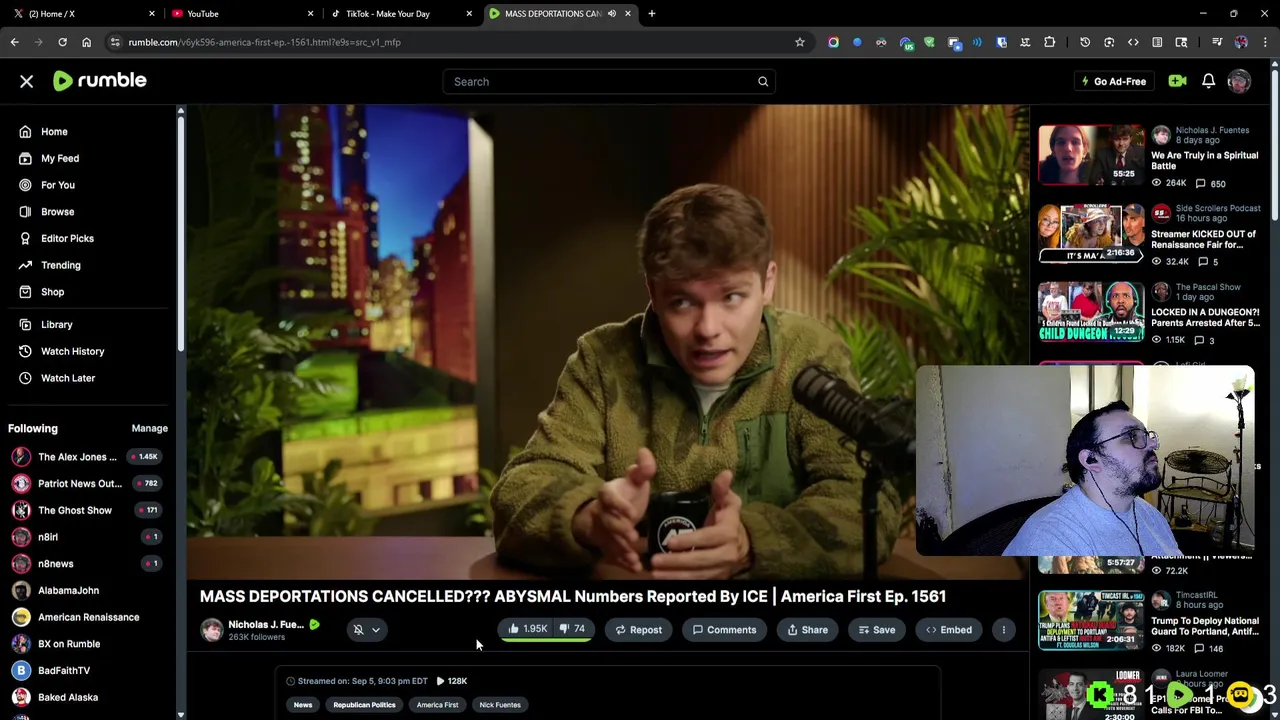Switch to the TikTok browser tab
This screenshot has width=1280, height=720.
coord(400,14)
